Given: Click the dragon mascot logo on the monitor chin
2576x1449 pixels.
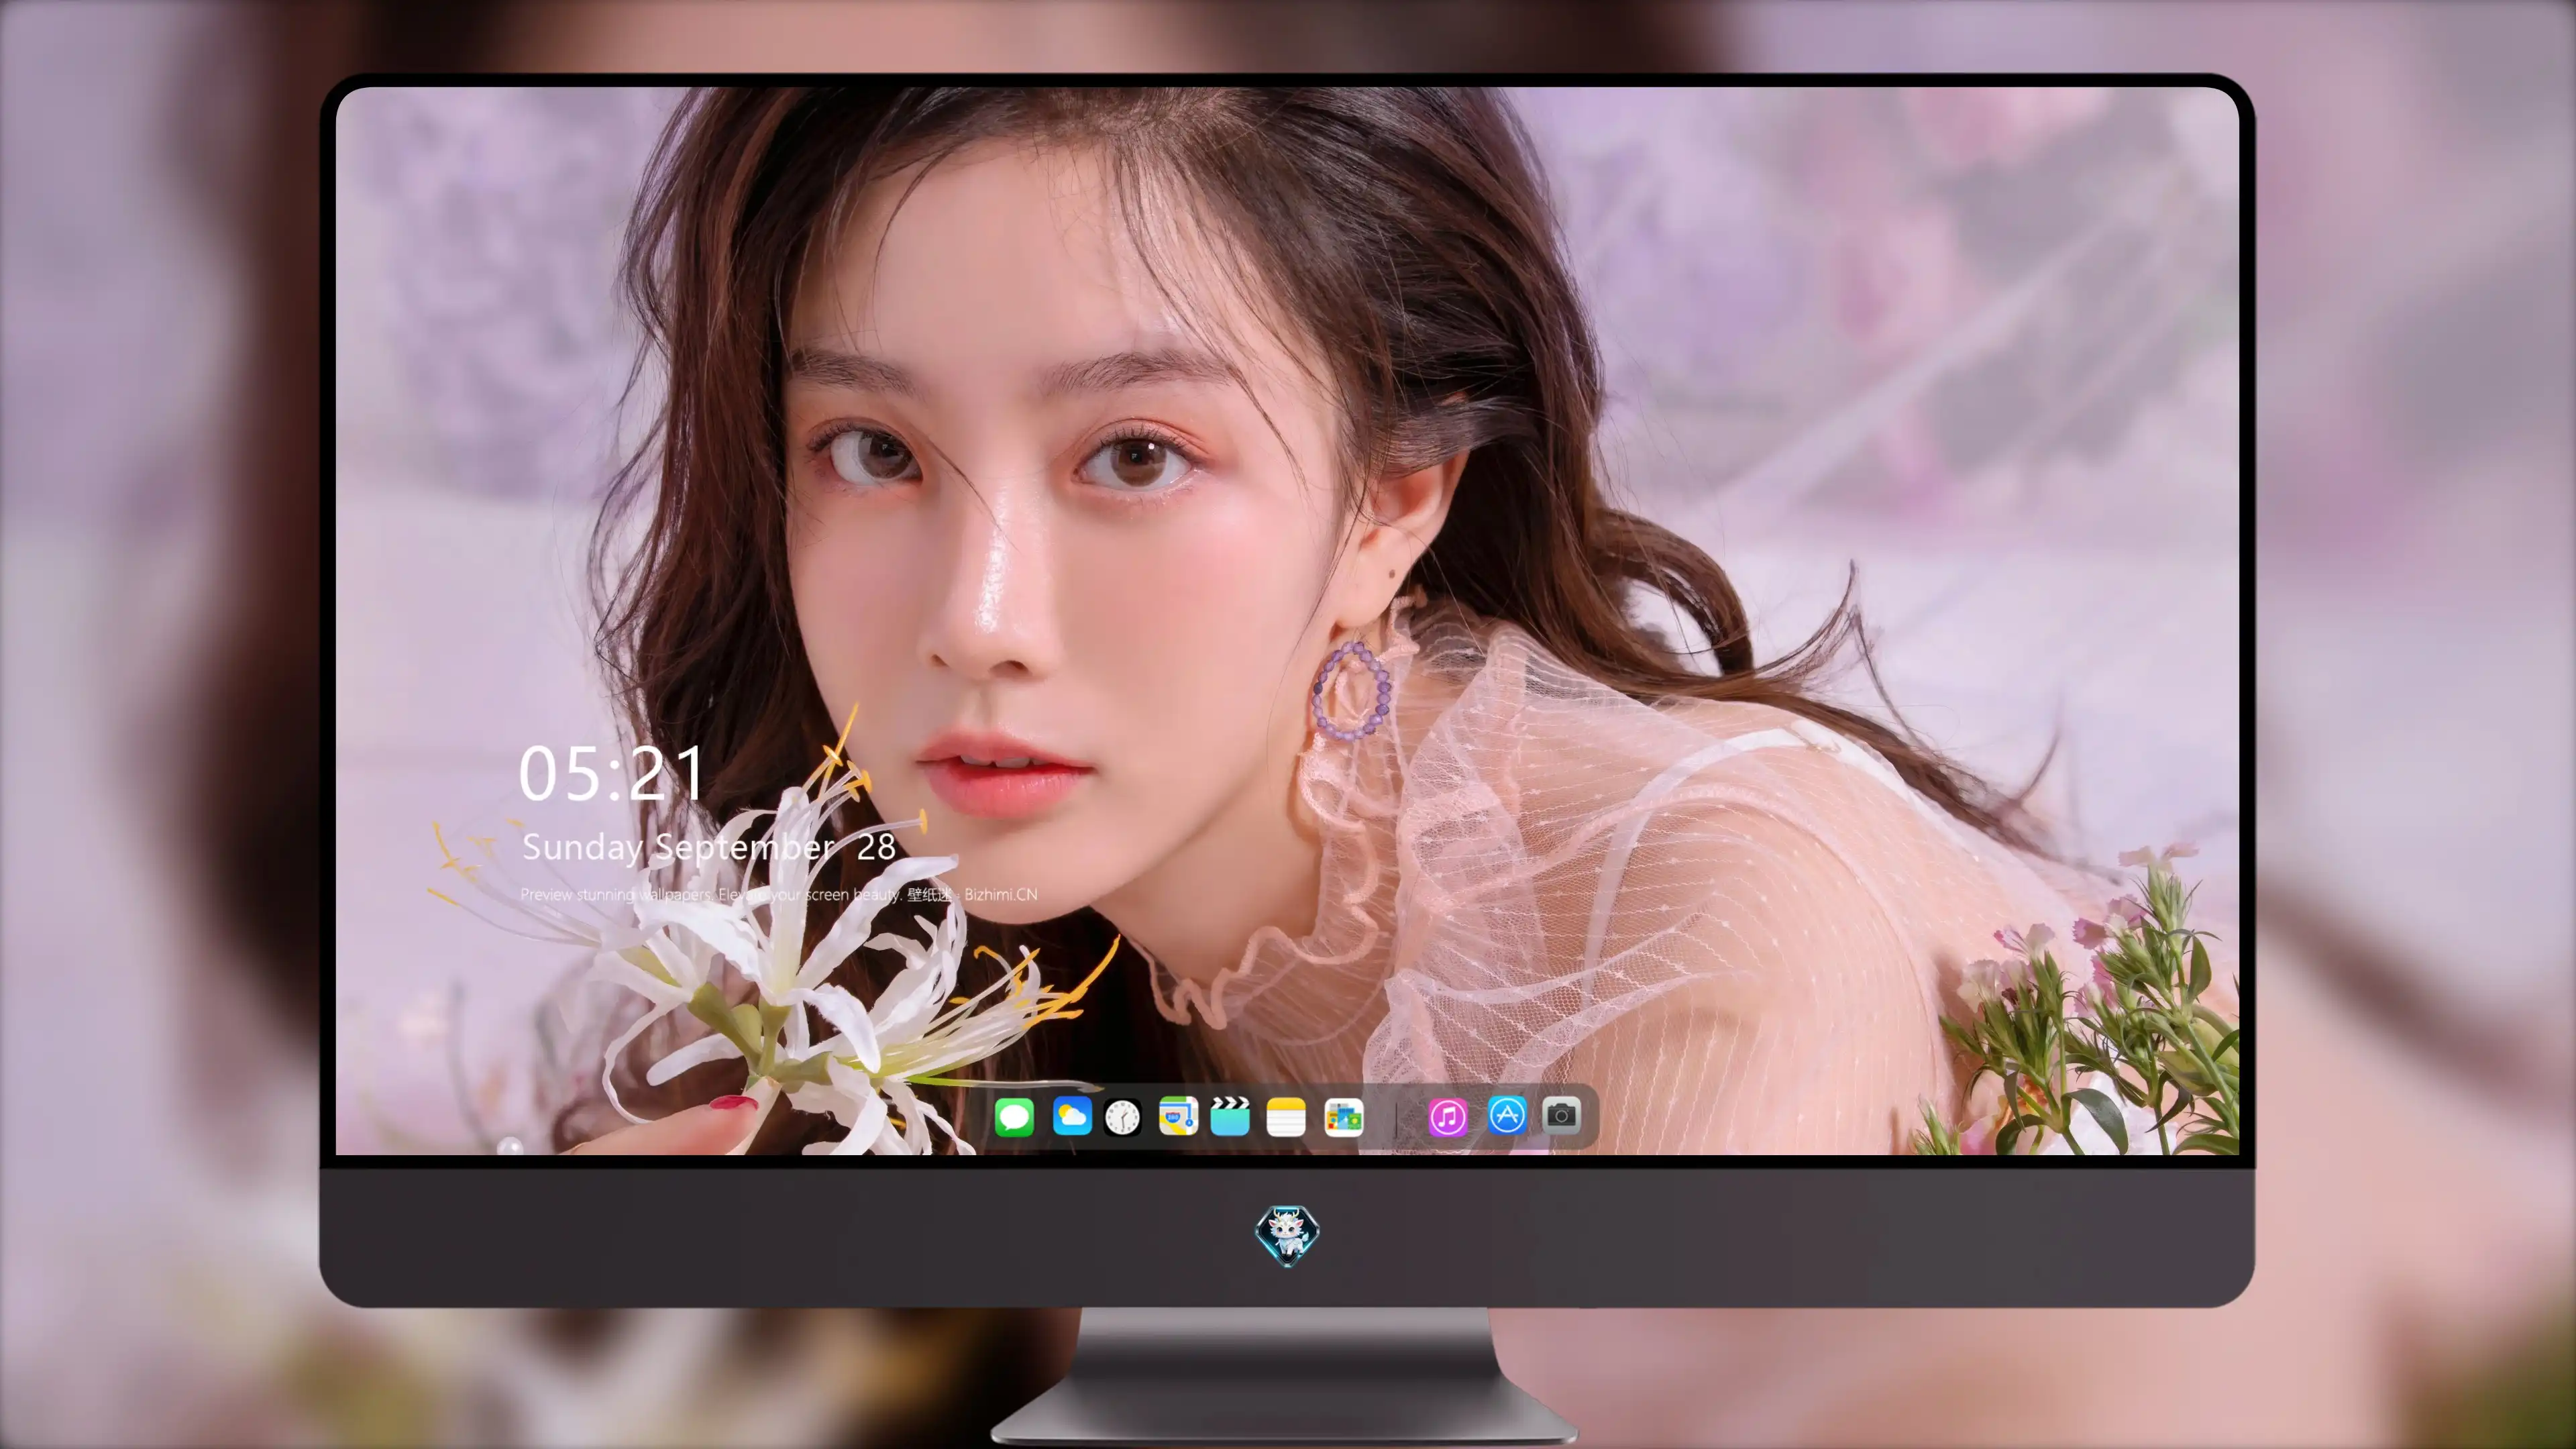Looking at the screenshot, I should pyautogui.click(x=1287, y=1236).
